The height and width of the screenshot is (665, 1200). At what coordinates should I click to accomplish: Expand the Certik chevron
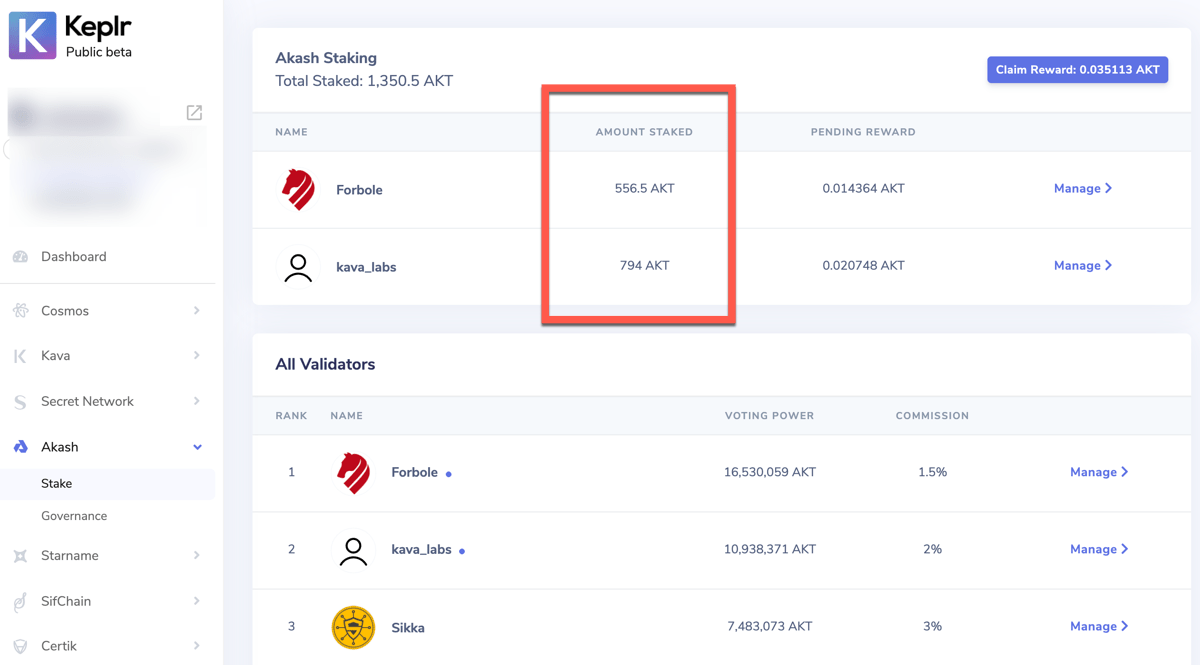[197, 646]
